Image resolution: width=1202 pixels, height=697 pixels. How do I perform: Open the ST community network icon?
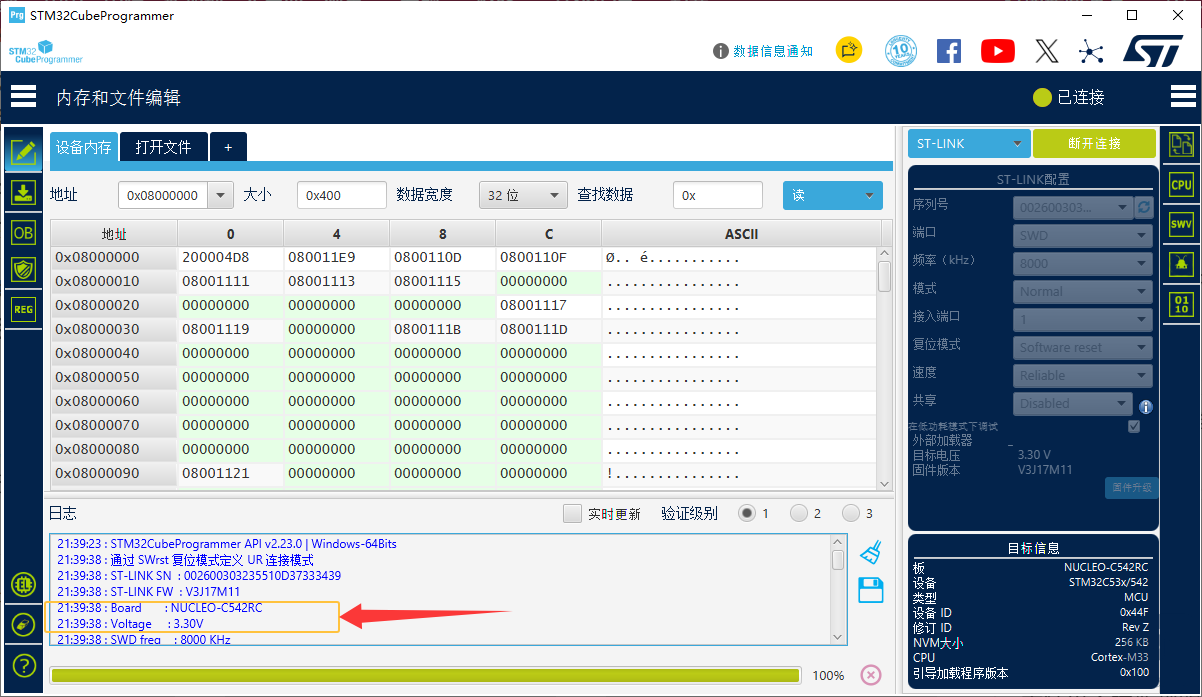(1091, 50)
